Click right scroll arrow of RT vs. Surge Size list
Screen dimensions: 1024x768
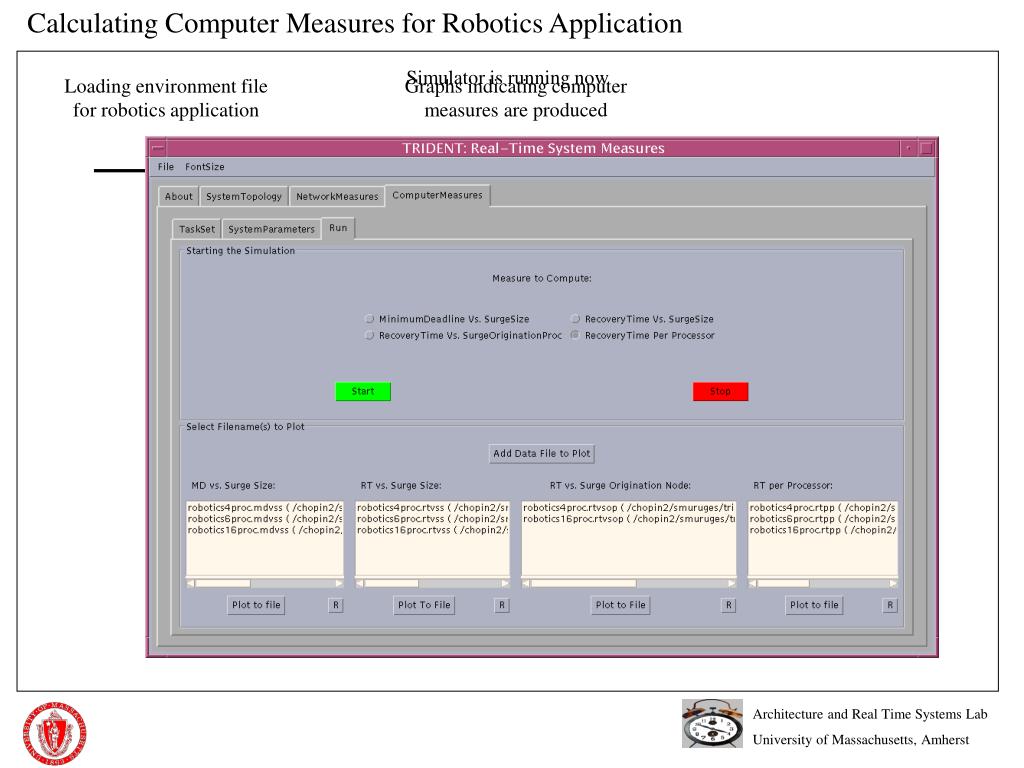[505, 583]
